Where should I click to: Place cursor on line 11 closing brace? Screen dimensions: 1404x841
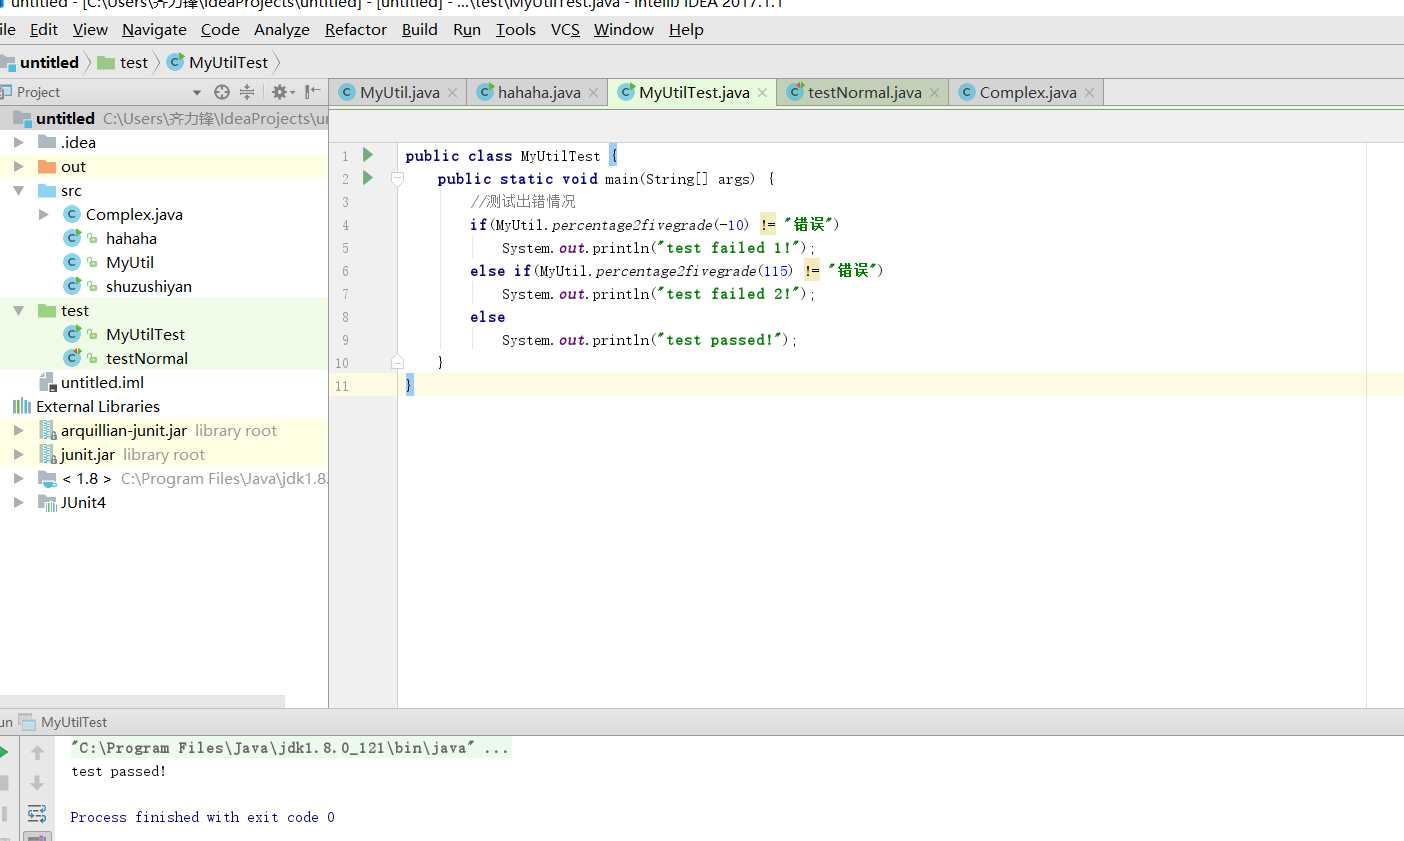(x=409, y=385)
